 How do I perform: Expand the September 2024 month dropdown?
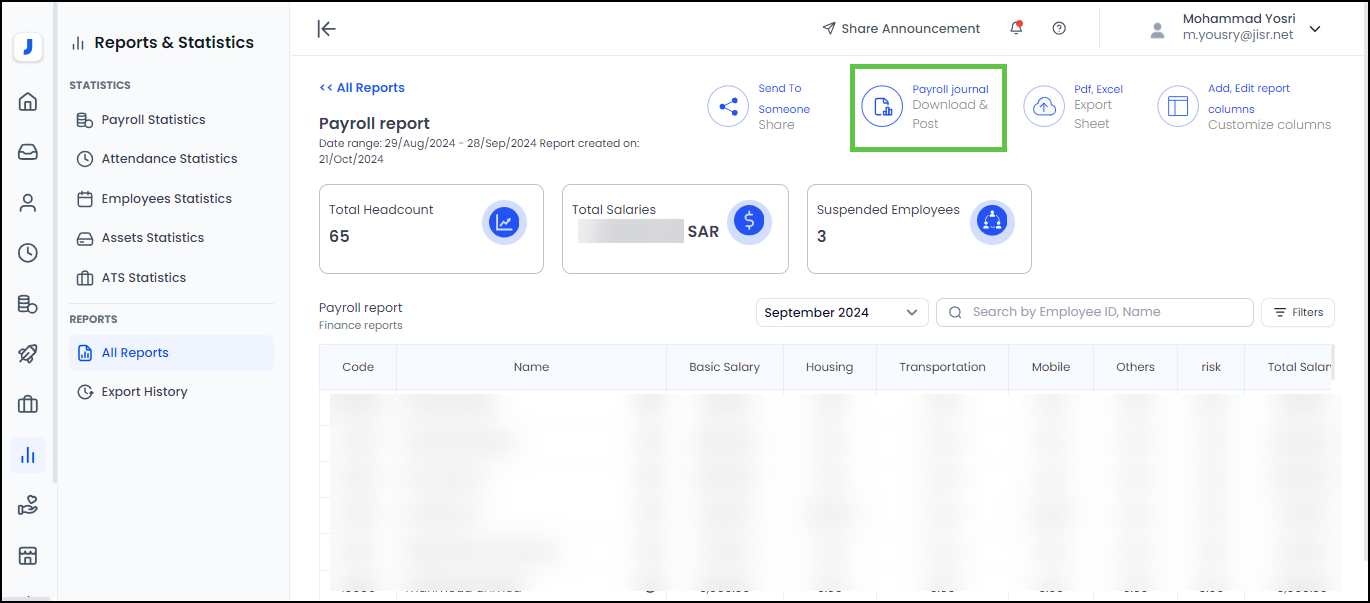(841, 312)
